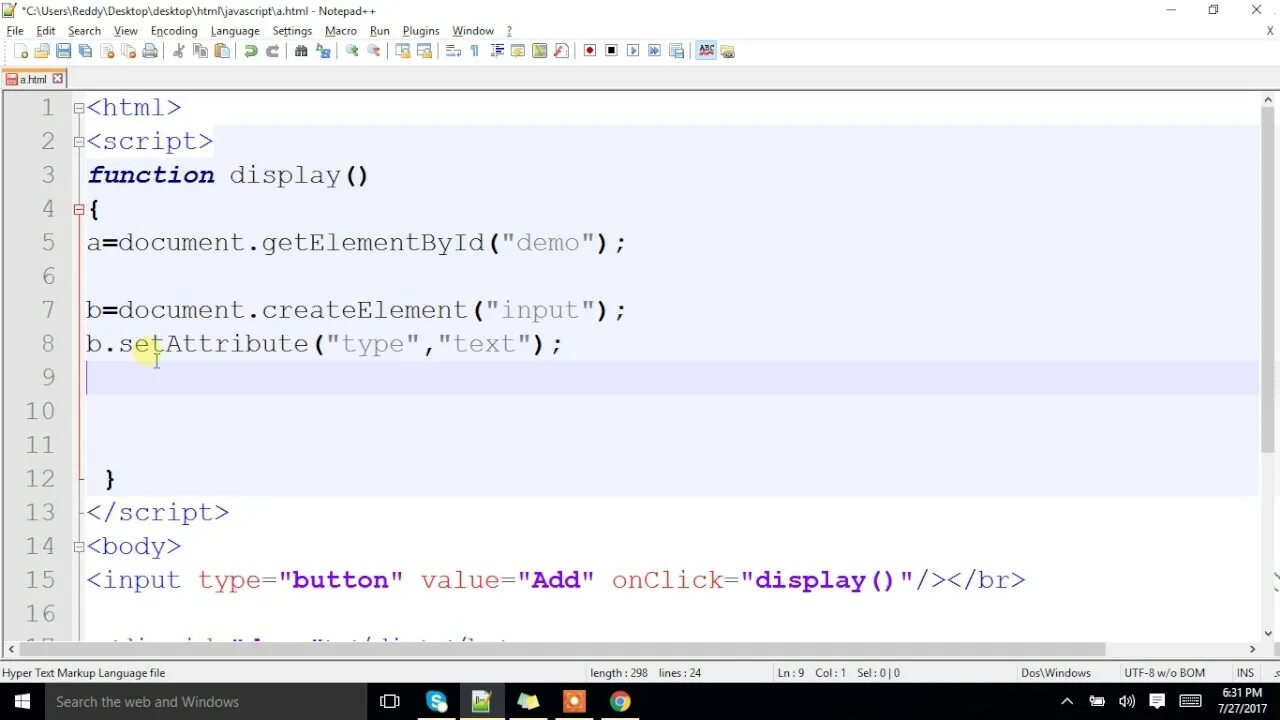1280x720 pixels.
Task: Toggle the ABC spell check icon
Action: pos(707,51)
